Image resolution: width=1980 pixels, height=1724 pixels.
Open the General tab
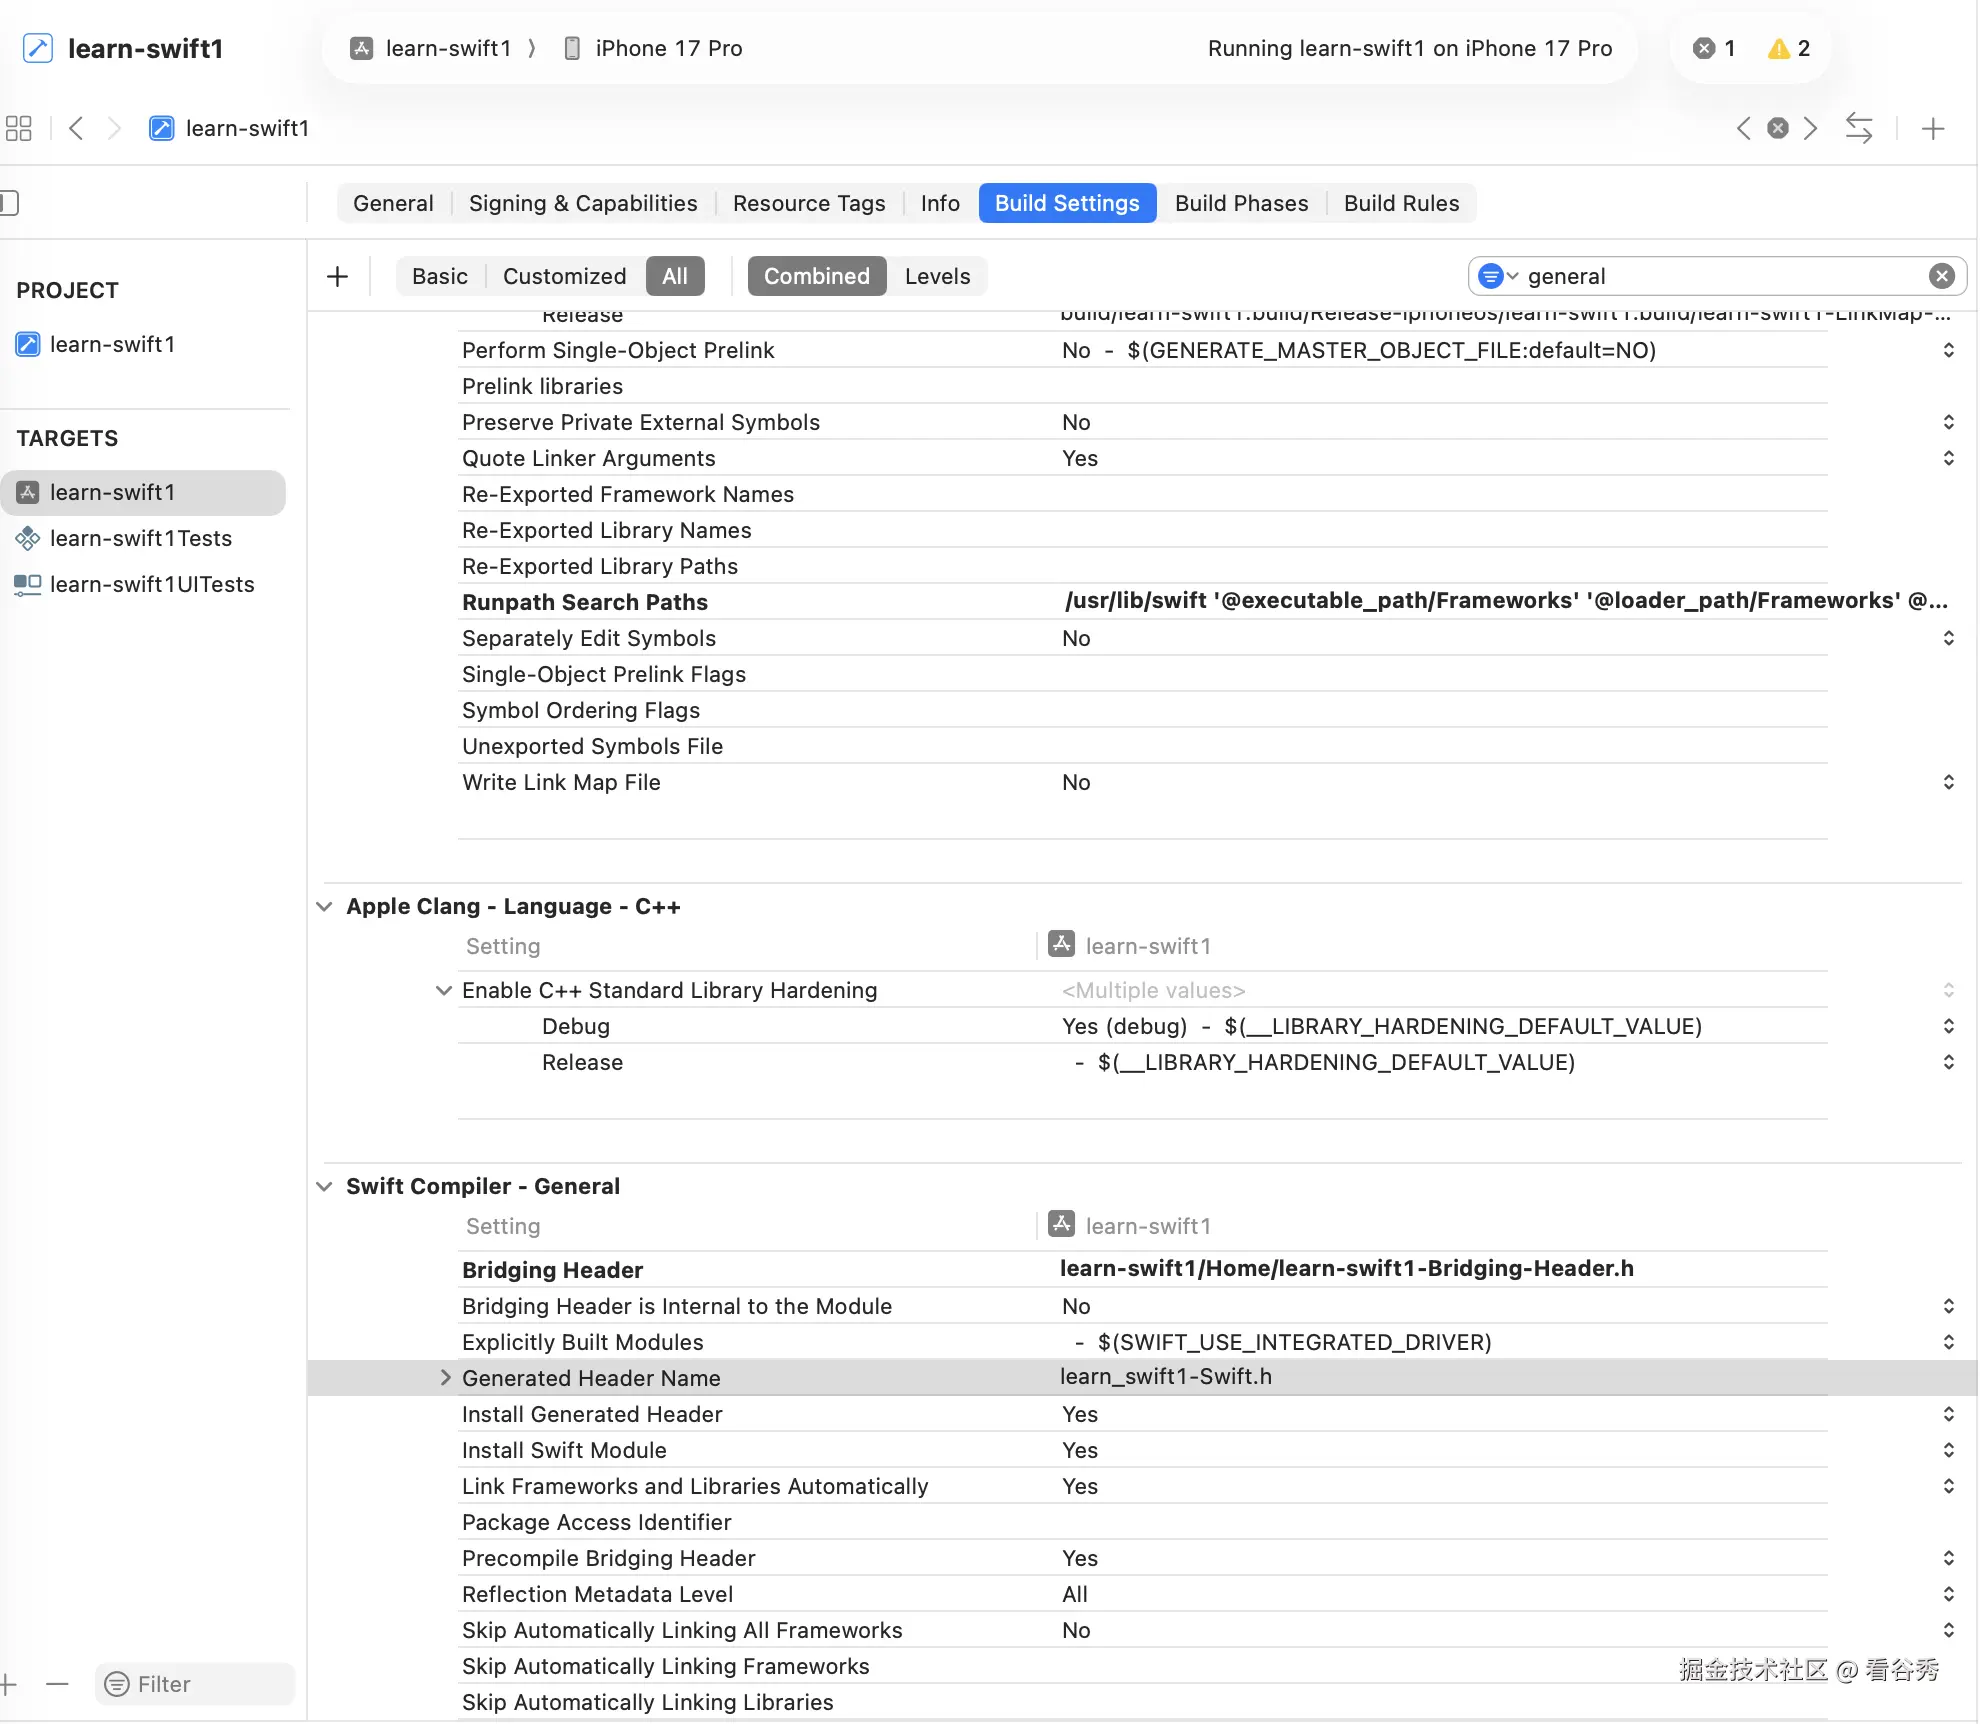click(x=393, y=203)
